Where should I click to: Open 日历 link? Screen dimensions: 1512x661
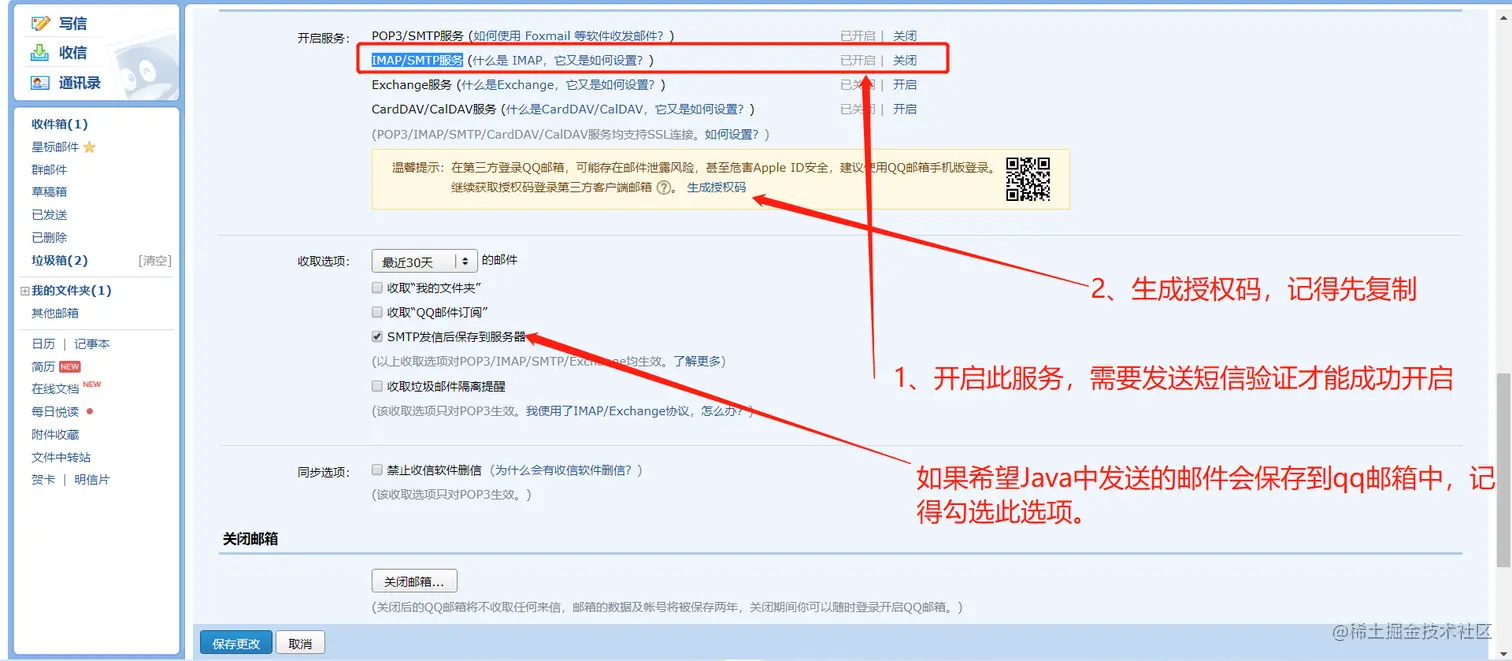43,344
